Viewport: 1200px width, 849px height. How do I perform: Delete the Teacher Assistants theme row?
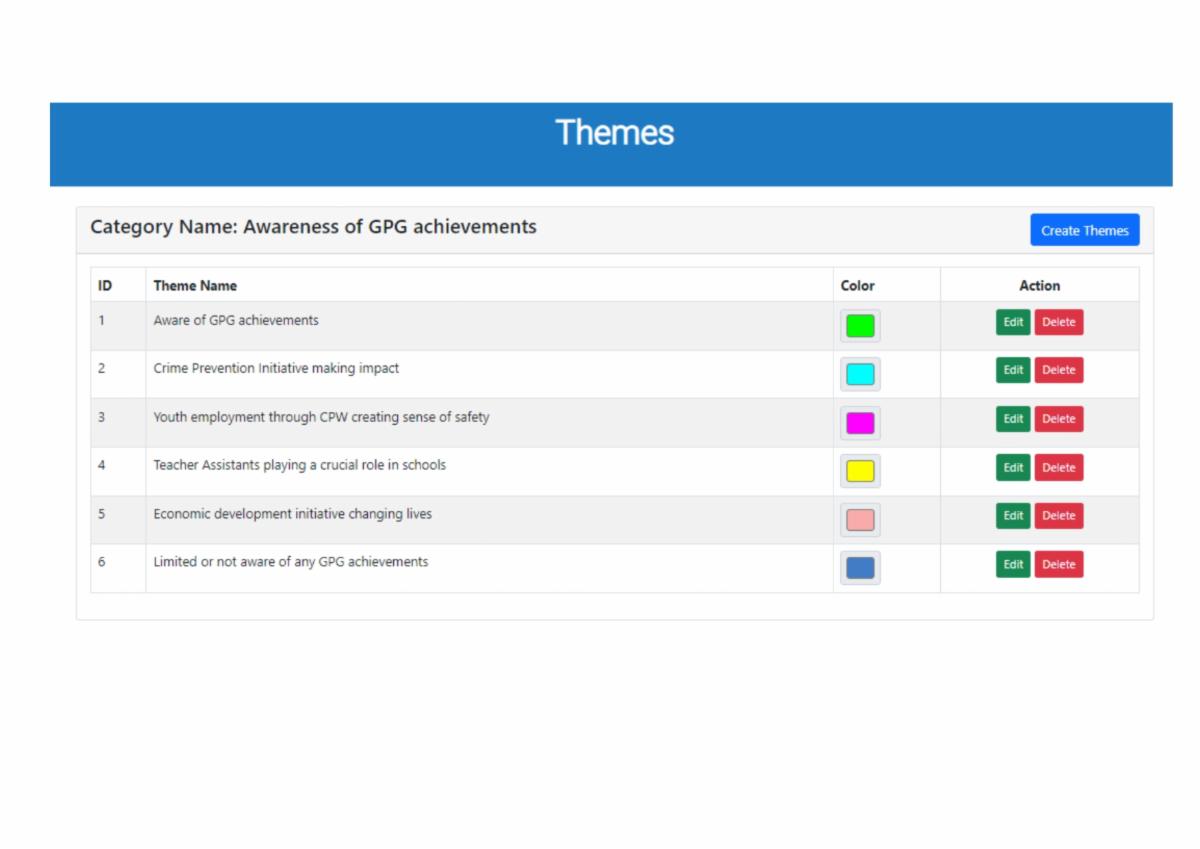pyautogui.click(x=1058, y=467)
